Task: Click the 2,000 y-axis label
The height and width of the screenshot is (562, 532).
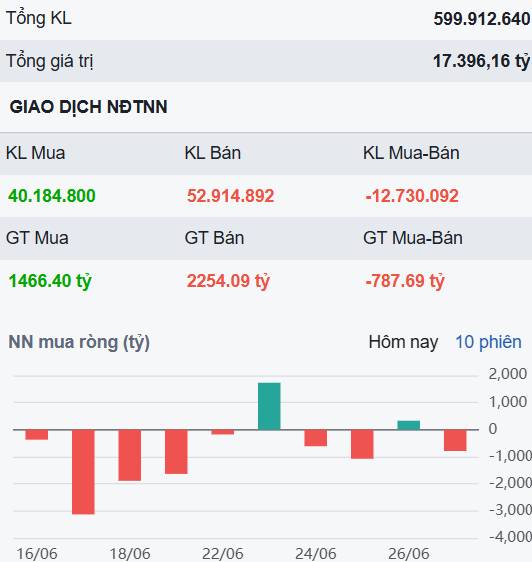Action: coord(508,374)
